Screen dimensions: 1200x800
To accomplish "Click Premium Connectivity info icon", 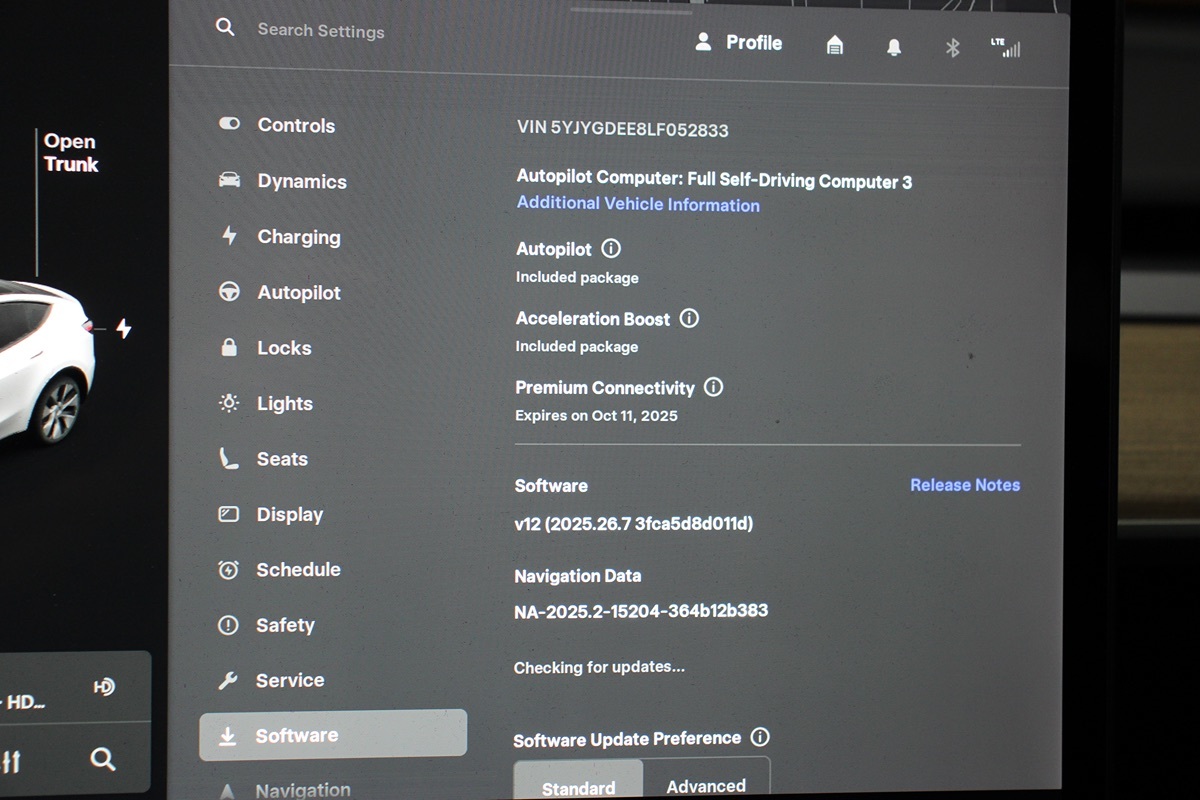I will coord(713,387).
